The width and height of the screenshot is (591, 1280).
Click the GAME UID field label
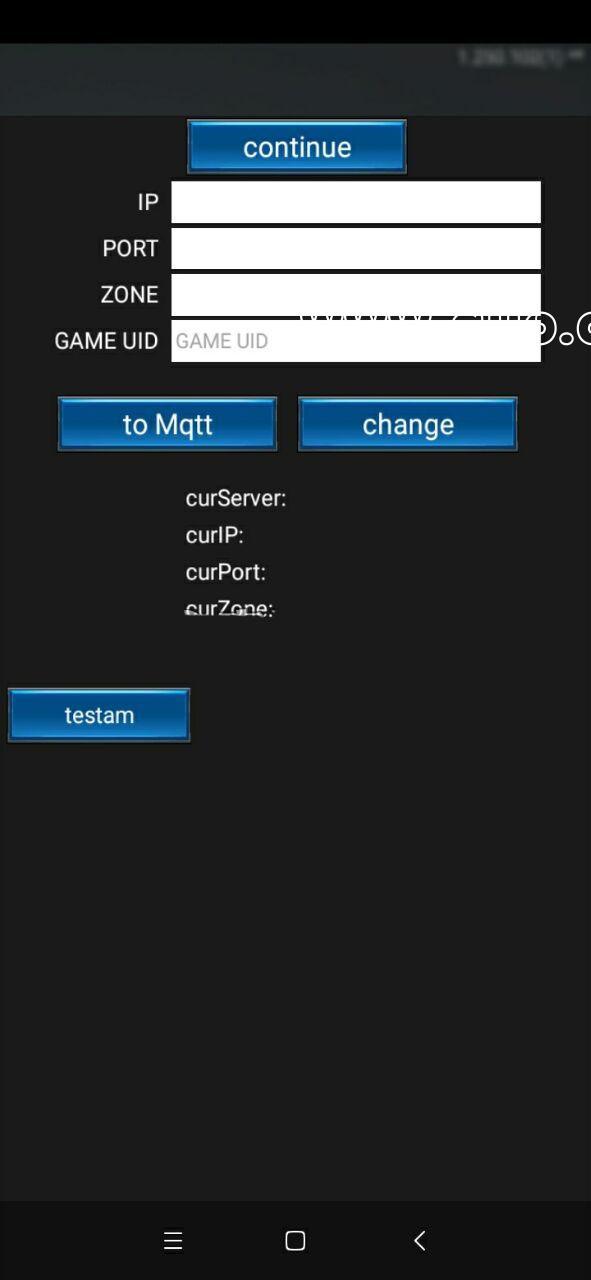coord(106,341)
